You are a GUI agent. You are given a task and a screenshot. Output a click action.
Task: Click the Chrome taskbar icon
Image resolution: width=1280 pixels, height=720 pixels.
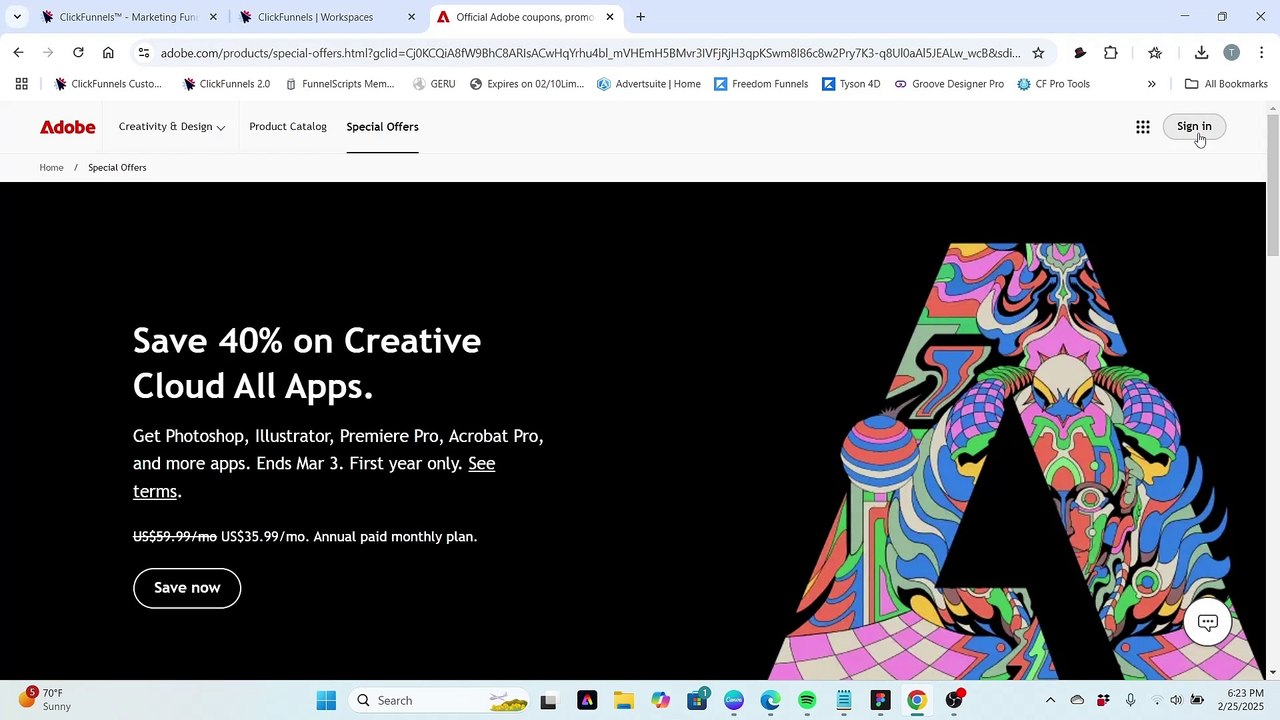[917, 700]
